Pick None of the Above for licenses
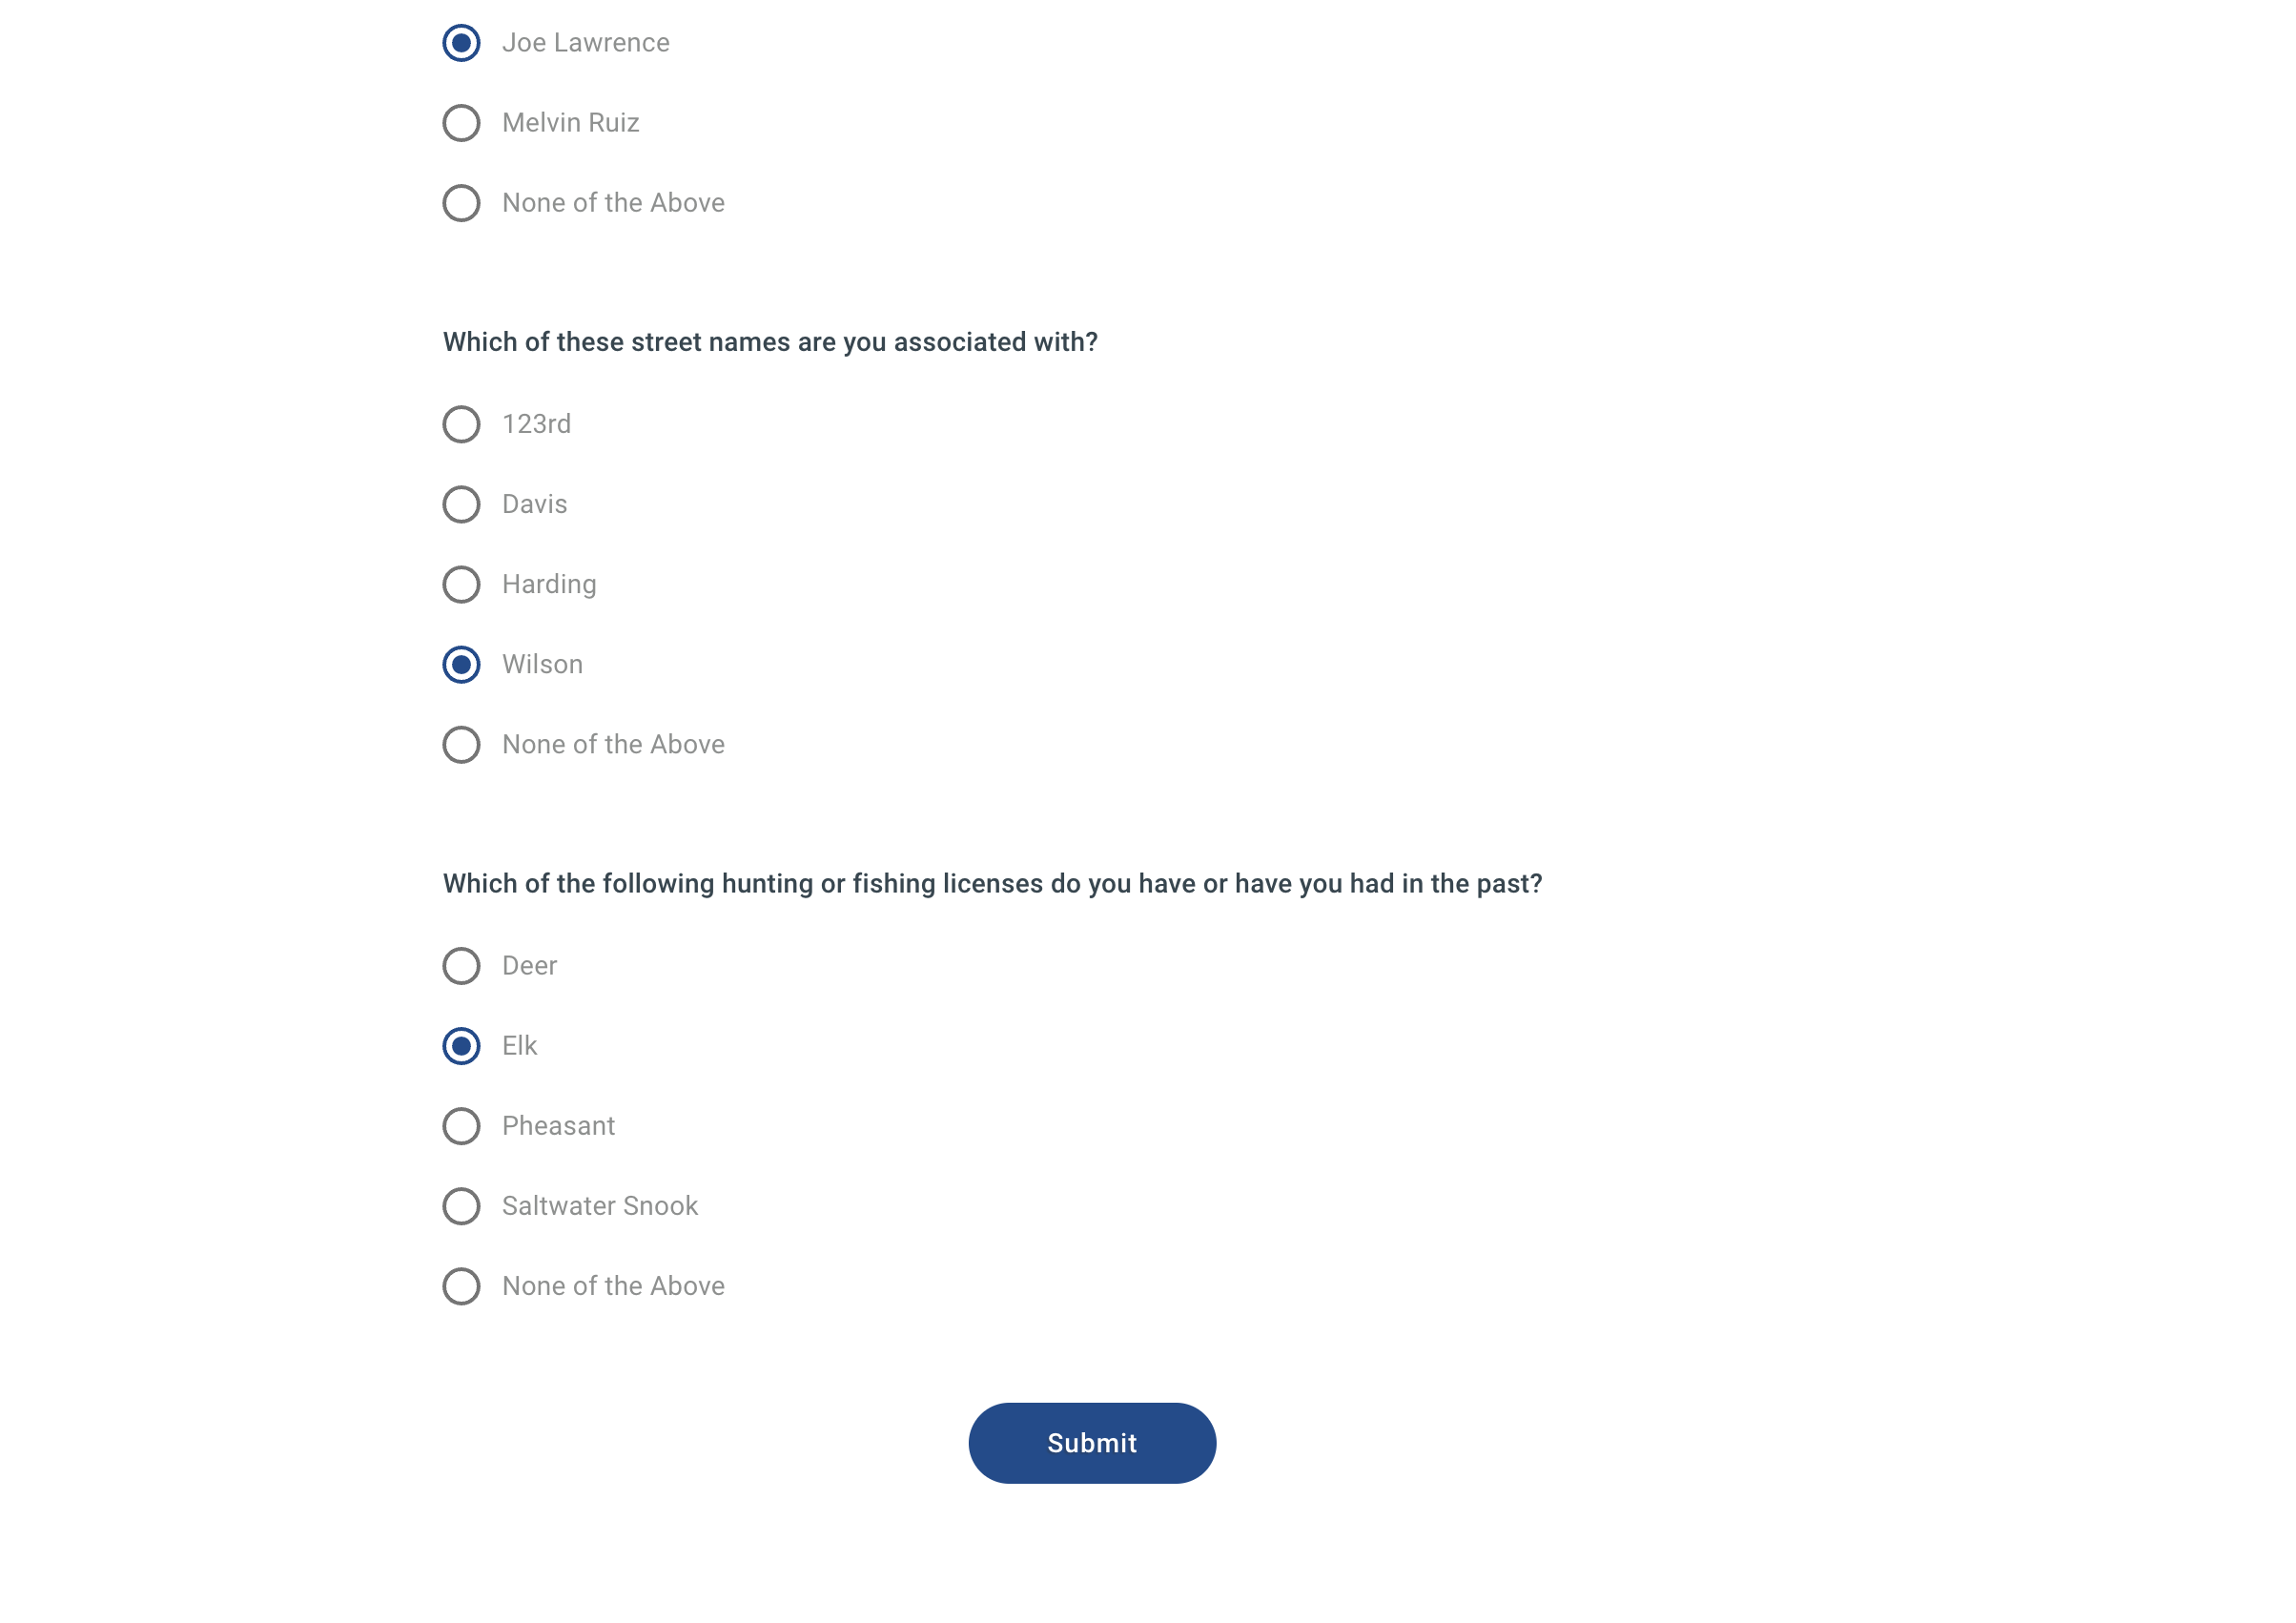Viewport: 2296px width, 1623px height. coord(461,1286)
